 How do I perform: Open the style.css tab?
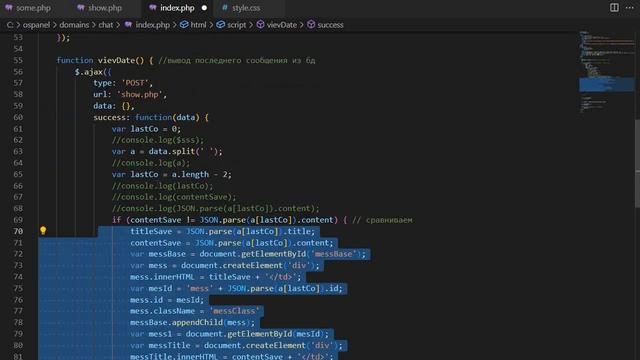point(246,8)
